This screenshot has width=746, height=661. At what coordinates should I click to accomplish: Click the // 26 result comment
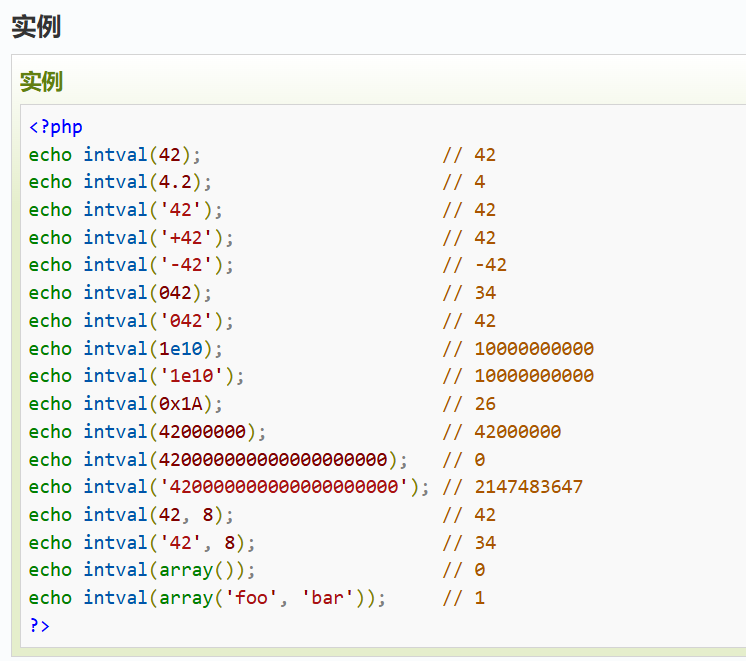point(469,404)
